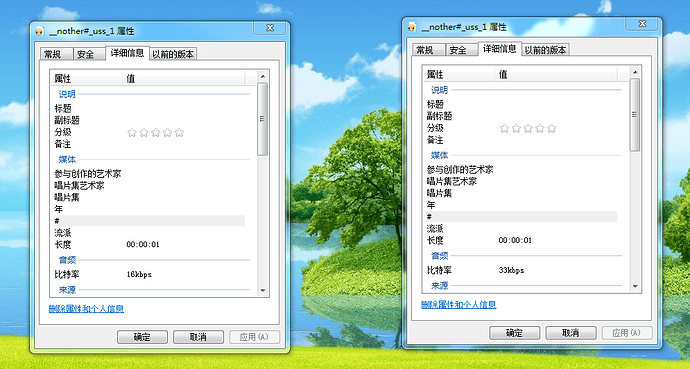Click scroll down arrow in right property list
This screenshot has width=690, height=369.
point(635,286)
